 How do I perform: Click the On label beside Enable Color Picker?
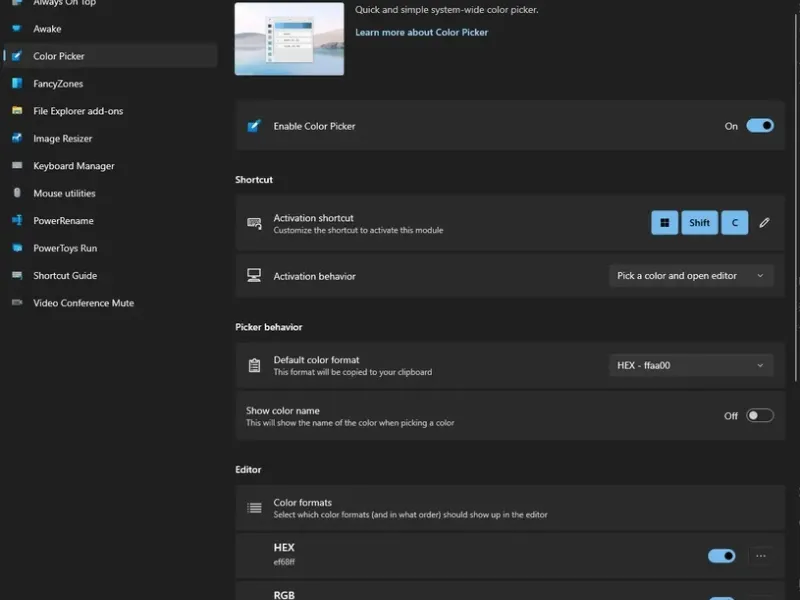731,126
